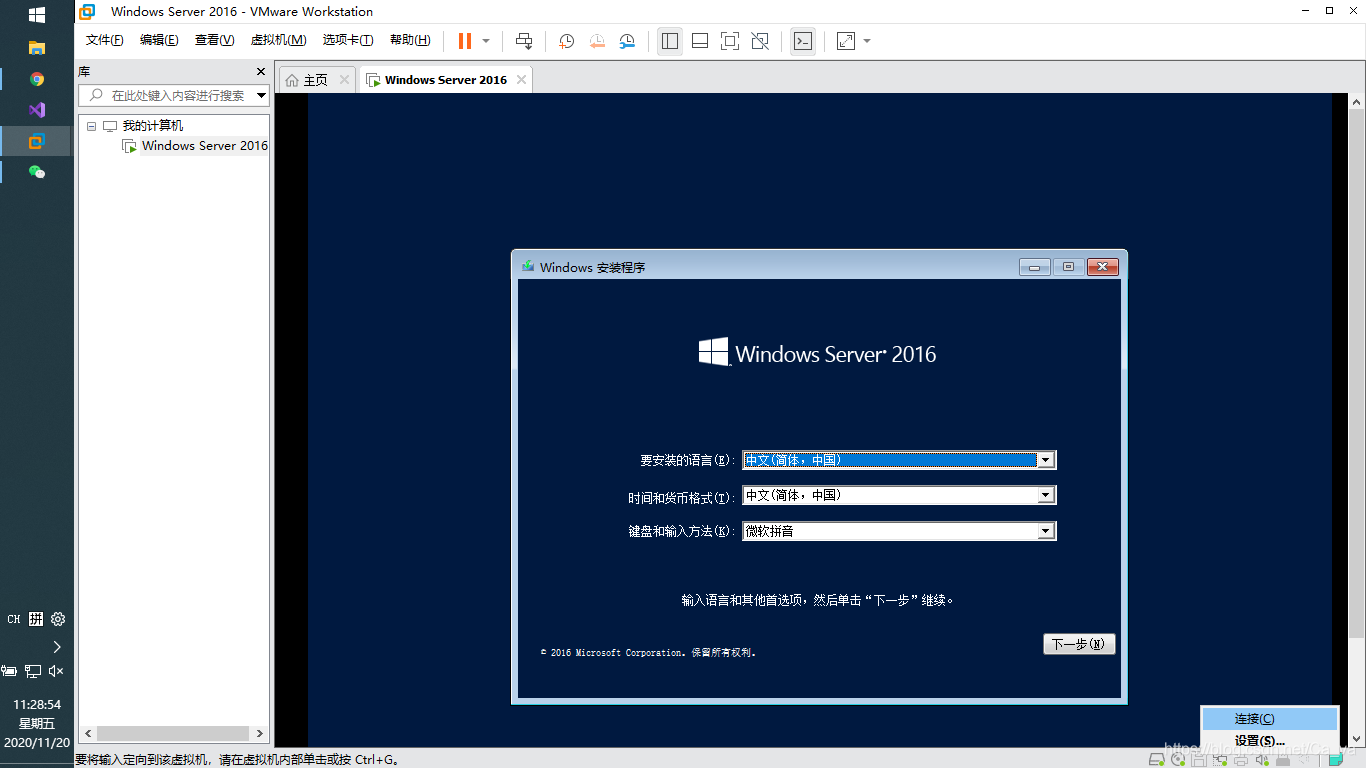Click the floppy drive status bar icon
The width and height of the screenshot is (1366, 768).
tap(1199, 760)
